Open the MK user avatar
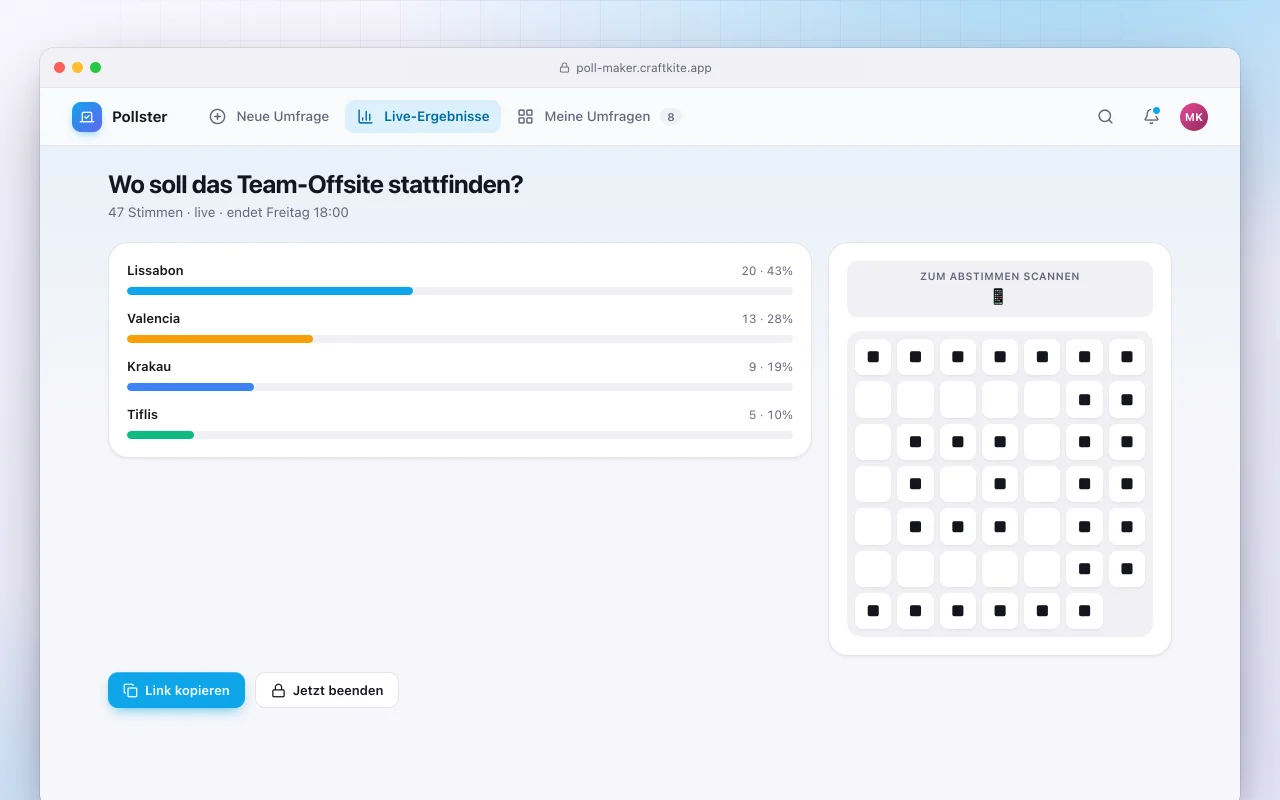 click(x=1194, y=117)
